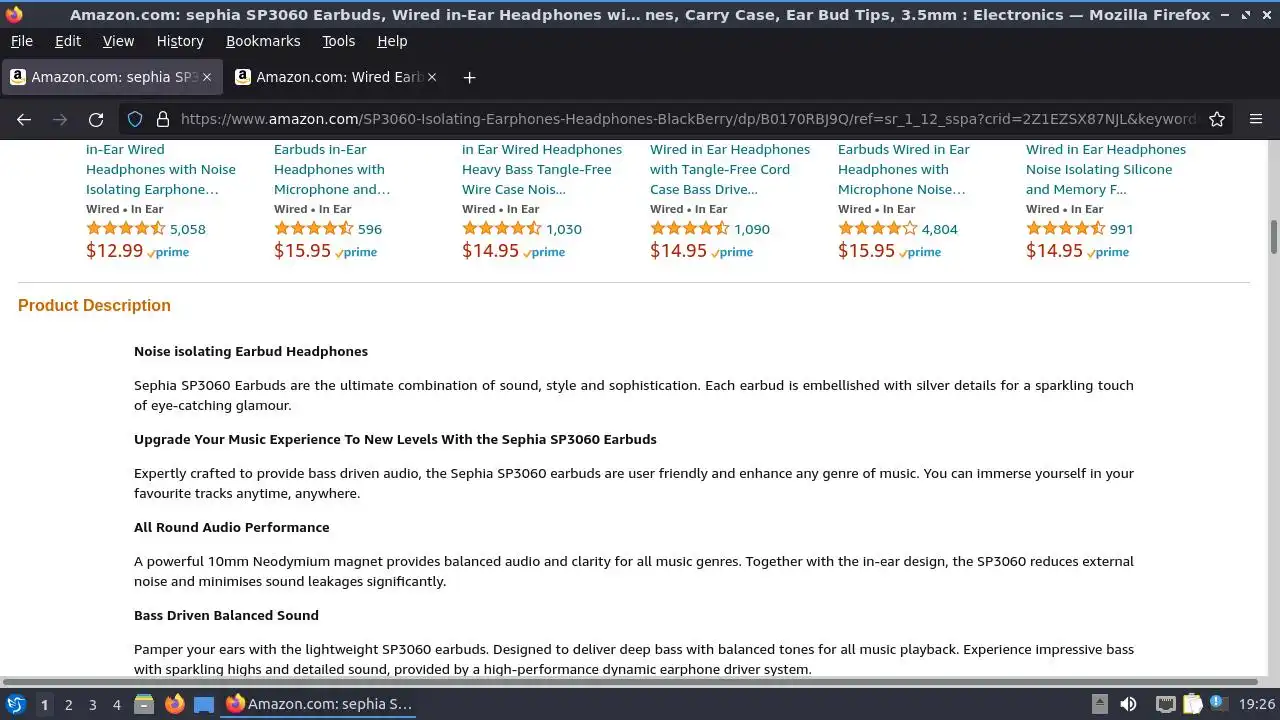Open the View menu
This screenshot has width=1280, height=720.
(118, 41)
